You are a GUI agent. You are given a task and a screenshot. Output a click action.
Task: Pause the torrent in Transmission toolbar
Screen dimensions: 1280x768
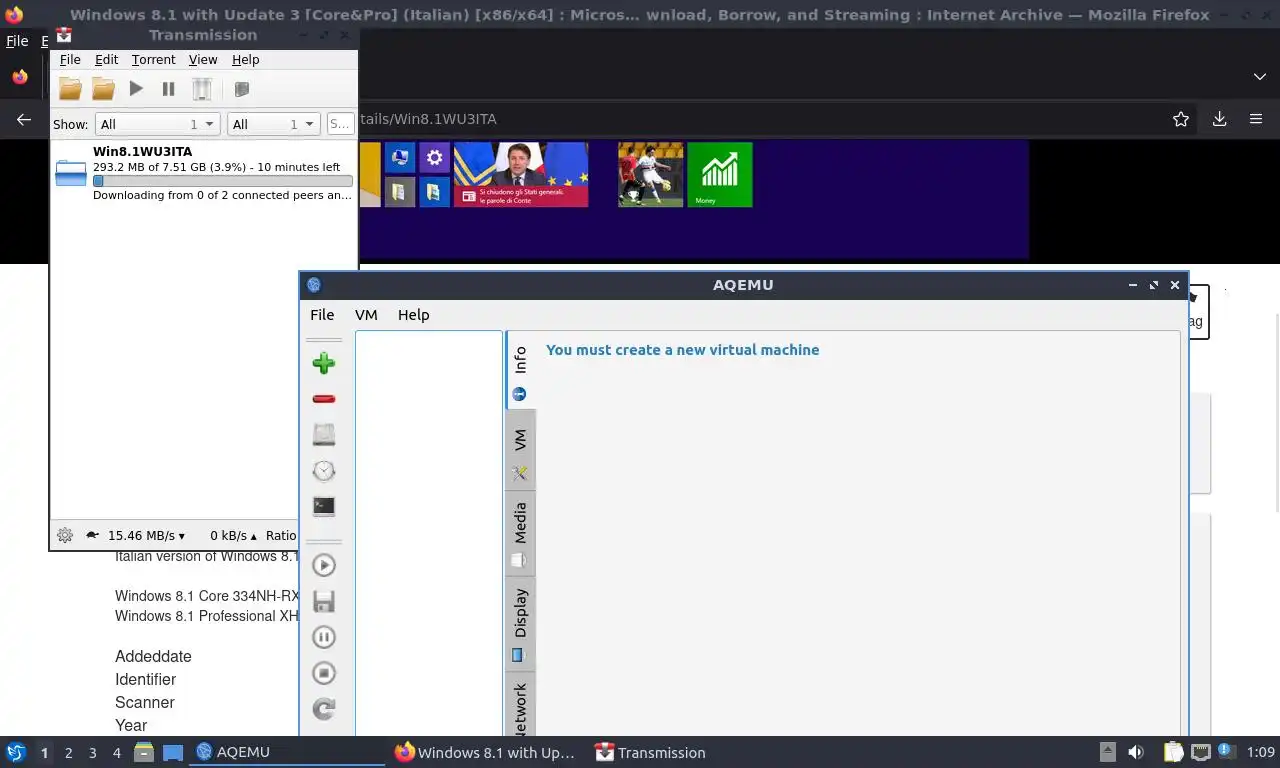point(168,89)
